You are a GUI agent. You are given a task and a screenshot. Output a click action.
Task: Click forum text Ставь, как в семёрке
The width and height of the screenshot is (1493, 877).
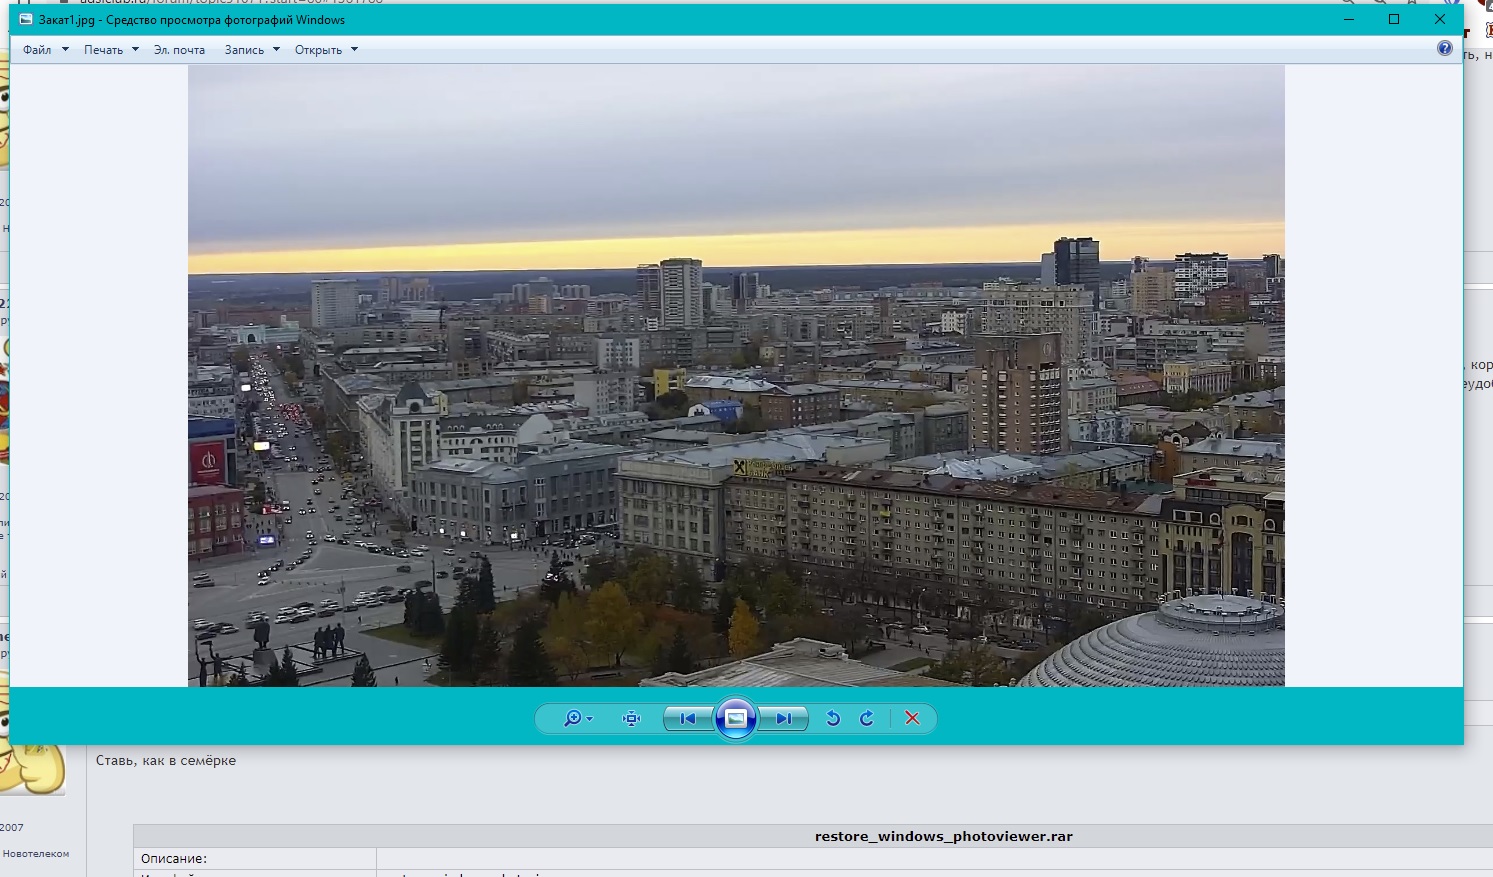(166, 760)
